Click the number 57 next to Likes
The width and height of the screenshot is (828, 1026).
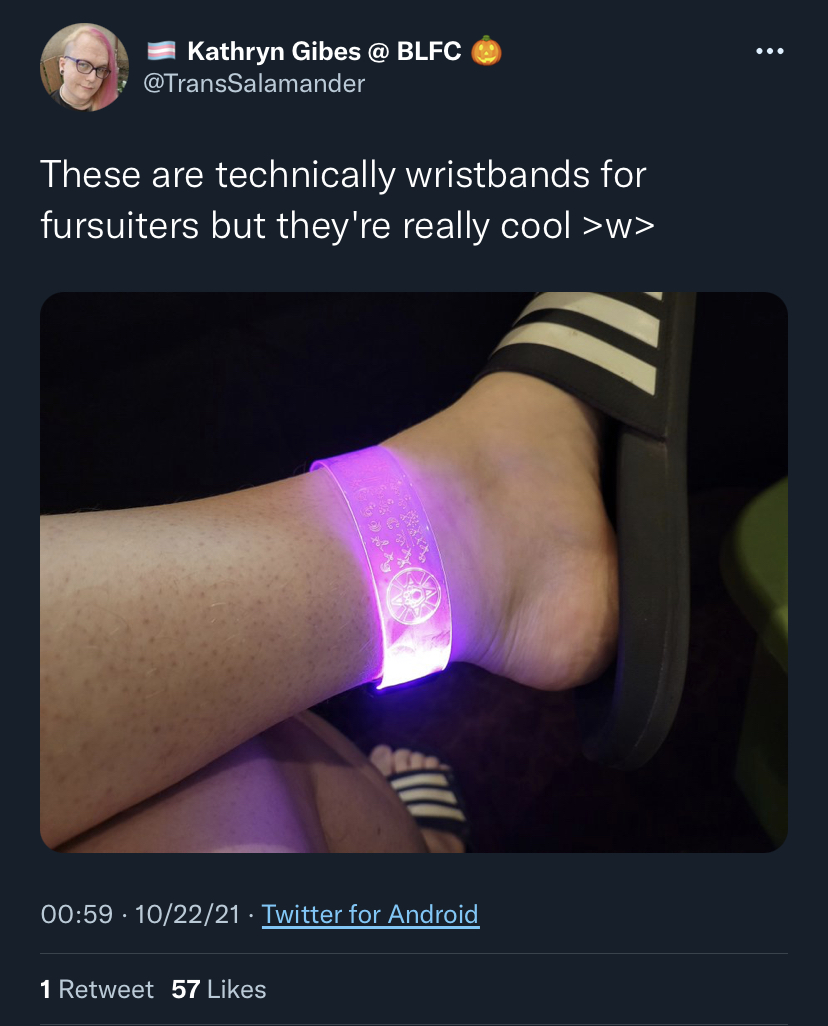pyautogui.click(x=186, y=989)
